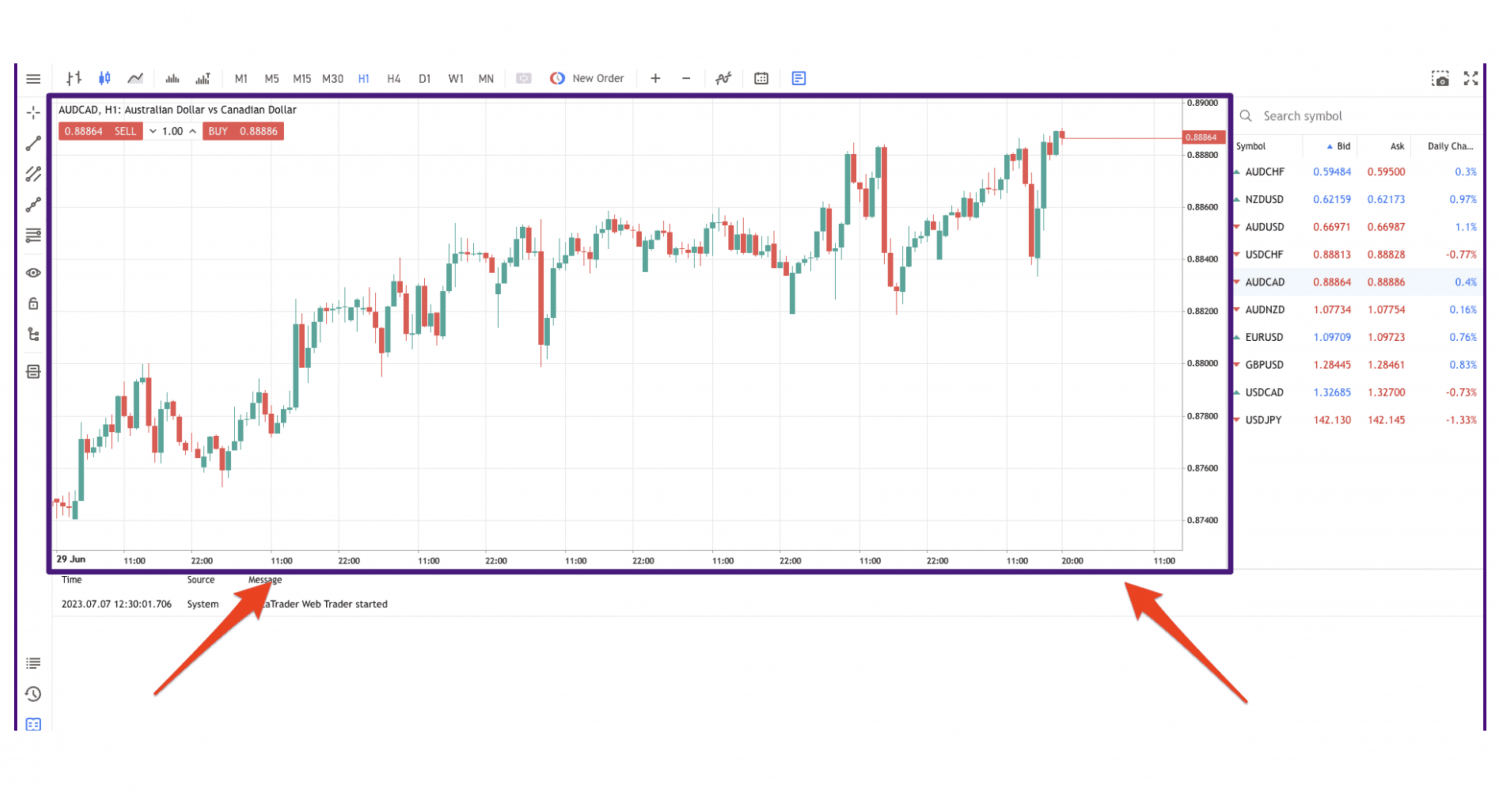Open the hamburger main menu

[x=32, y=78]
